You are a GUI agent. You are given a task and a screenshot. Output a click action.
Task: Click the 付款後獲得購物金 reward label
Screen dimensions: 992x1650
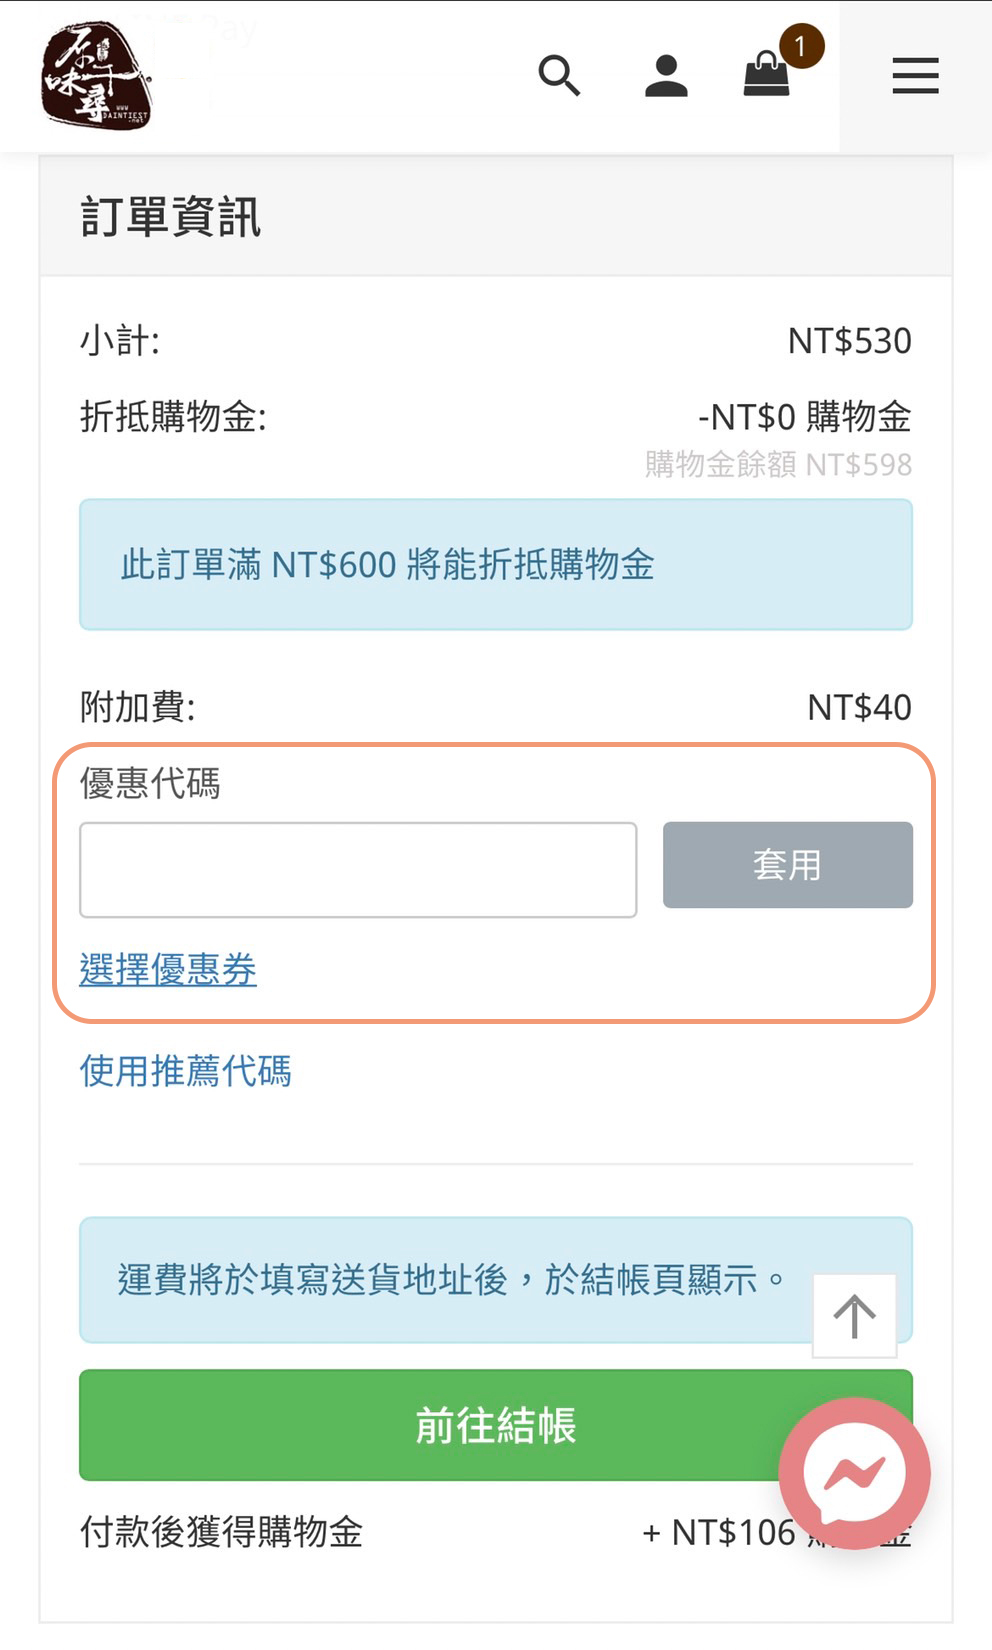click(221, 1532)
